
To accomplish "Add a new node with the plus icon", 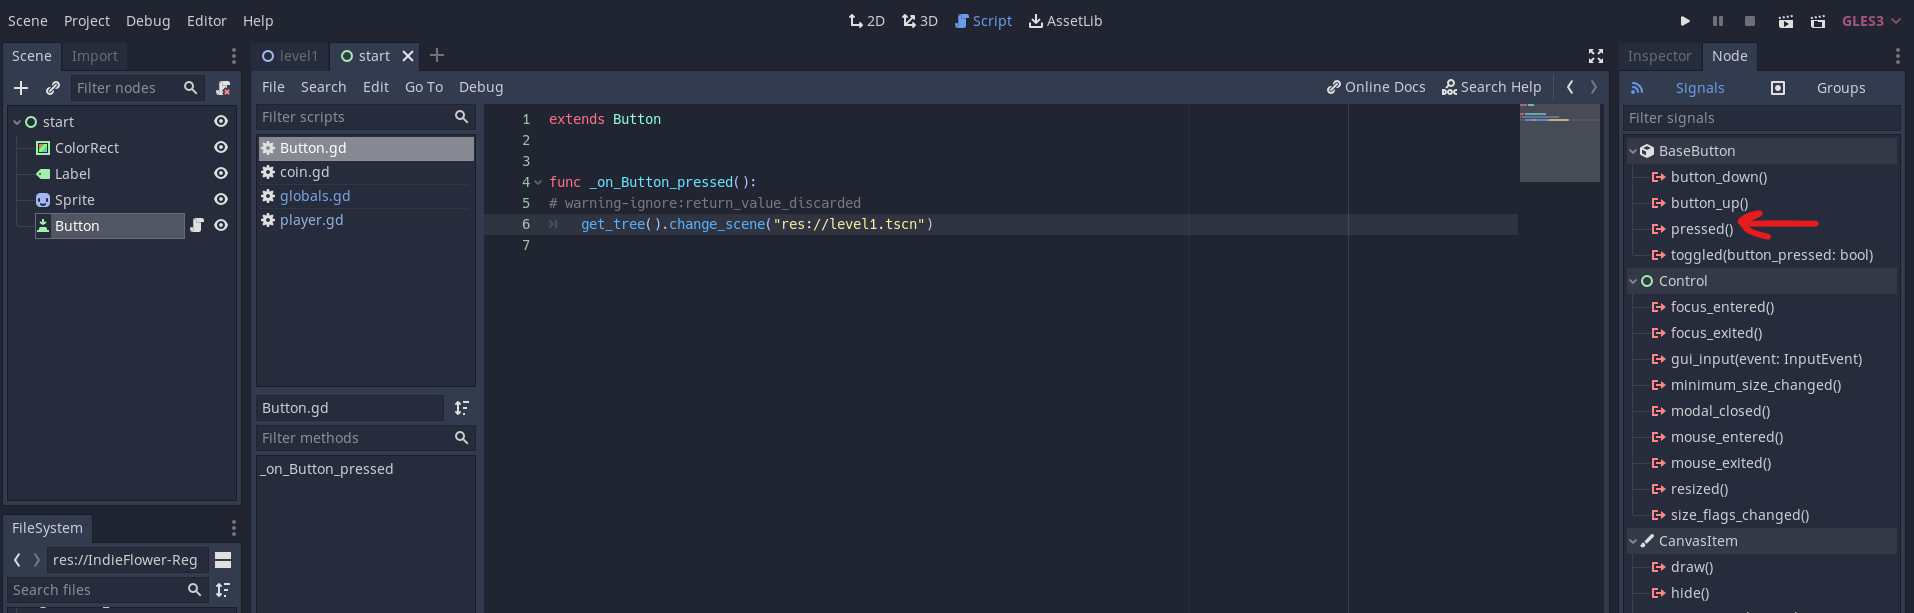I will pyautogui.click(x=21, y=88).
